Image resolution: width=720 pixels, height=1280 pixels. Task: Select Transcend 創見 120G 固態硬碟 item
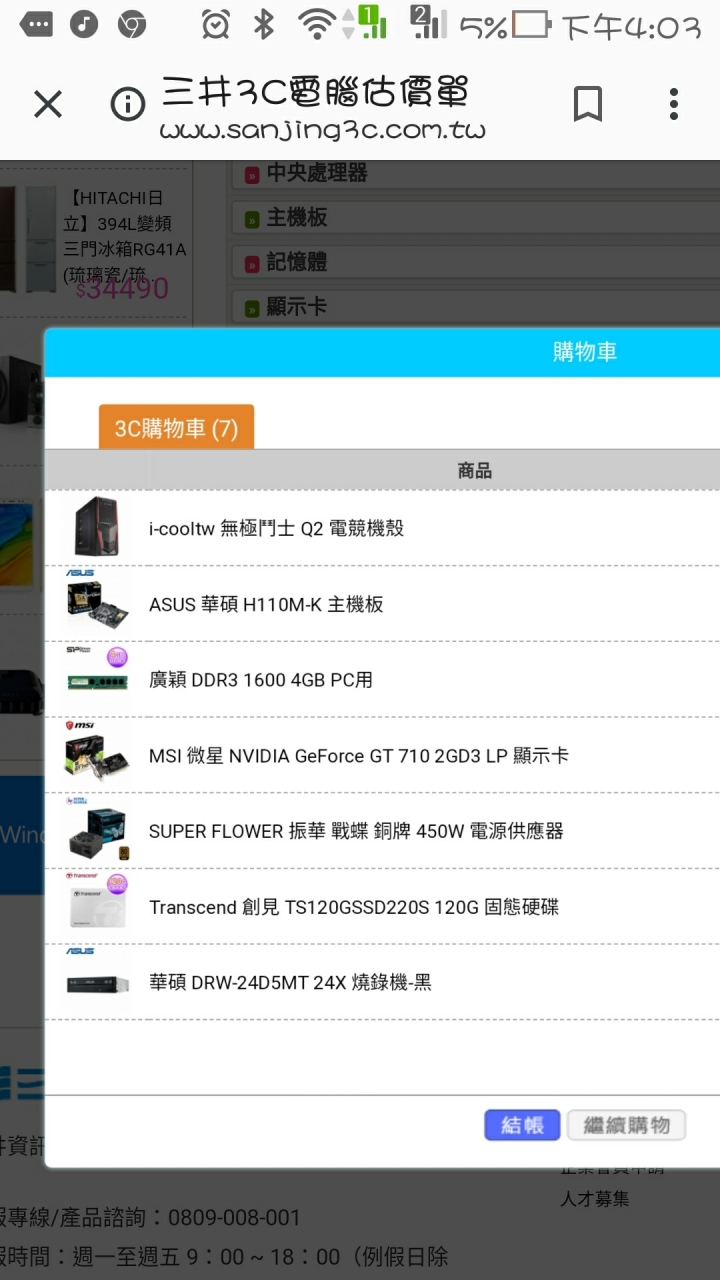[x=354, y=907]
